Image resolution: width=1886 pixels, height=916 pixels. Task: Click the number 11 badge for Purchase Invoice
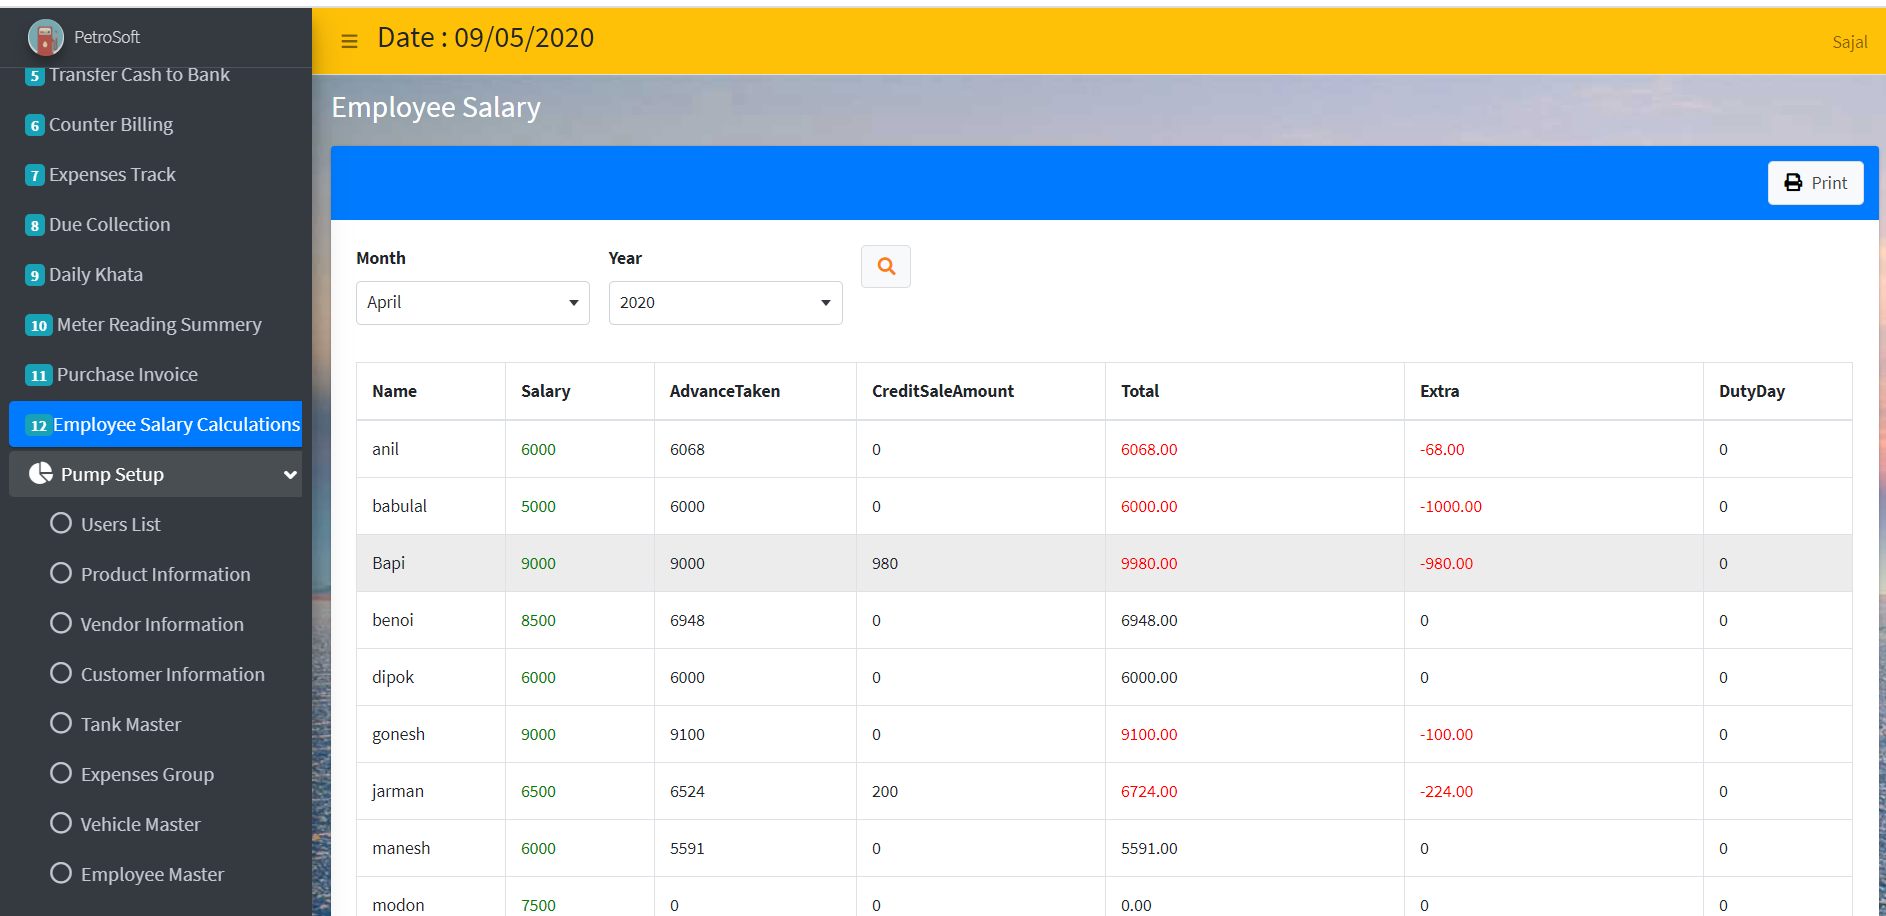[39, 375]
